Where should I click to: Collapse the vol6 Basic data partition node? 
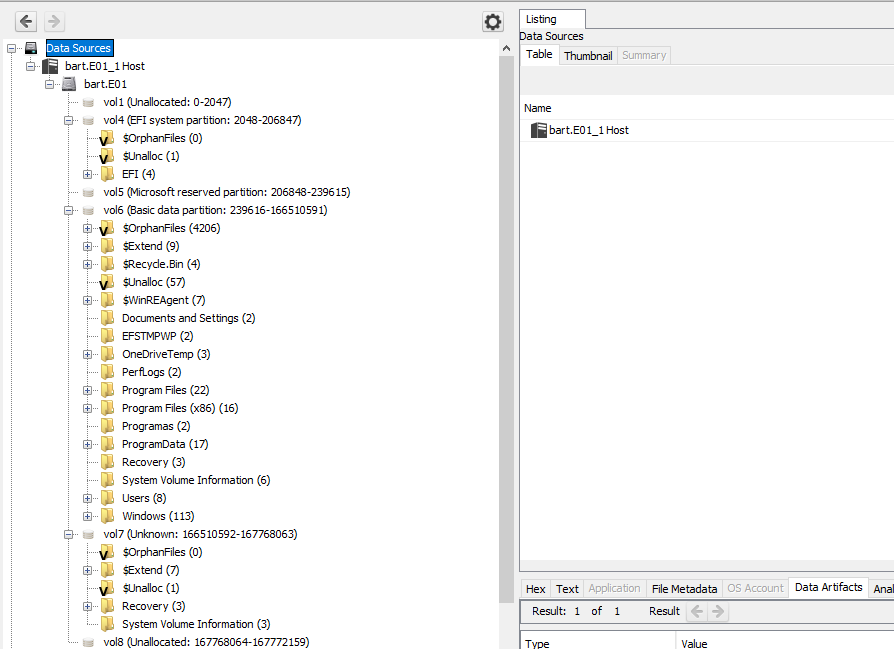pyautogui.click(x=69, y=210)
